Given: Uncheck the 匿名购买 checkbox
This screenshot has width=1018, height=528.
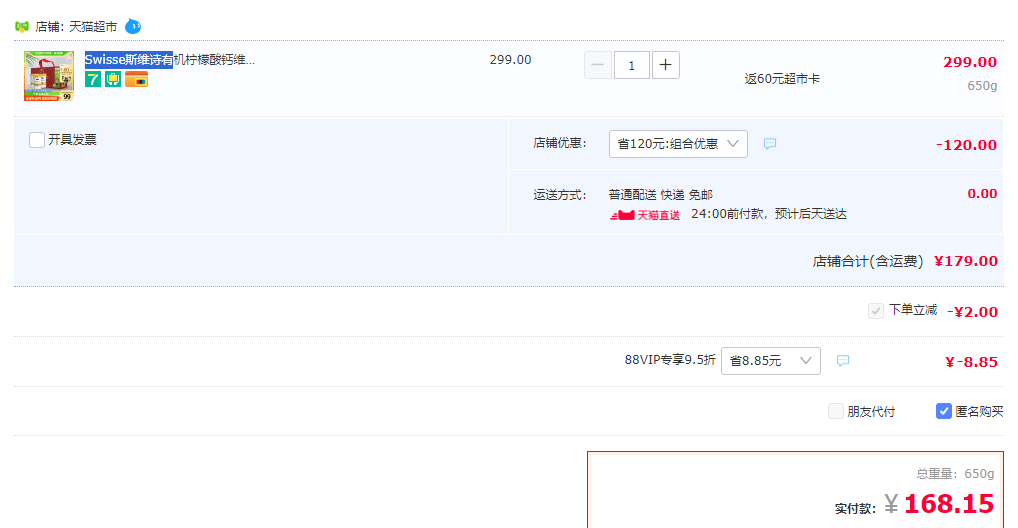Looking at the screenshot, I should click(x=943, y=411).
